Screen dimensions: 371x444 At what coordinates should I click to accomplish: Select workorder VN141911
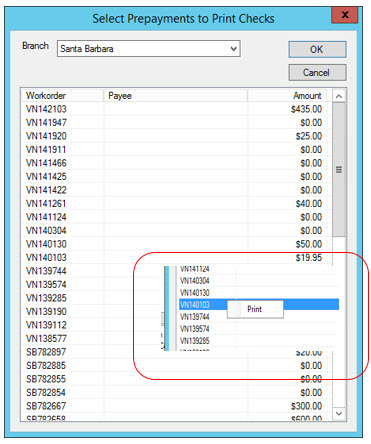(x=46, y=150)
